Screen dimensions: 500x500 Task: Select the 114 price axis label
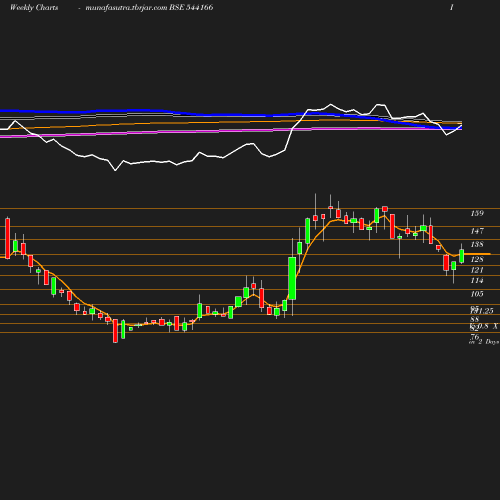477,281
